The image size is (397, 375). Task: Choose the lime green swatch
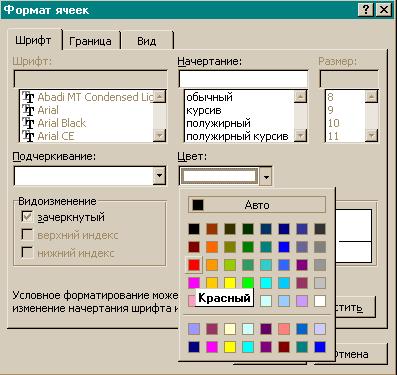[230, 265]
